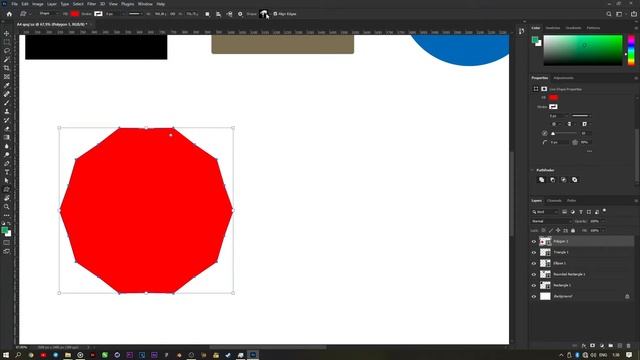Screen dimensions: 640x360
Task: Click the Home icon in options bar
Action: click(9, 14)
